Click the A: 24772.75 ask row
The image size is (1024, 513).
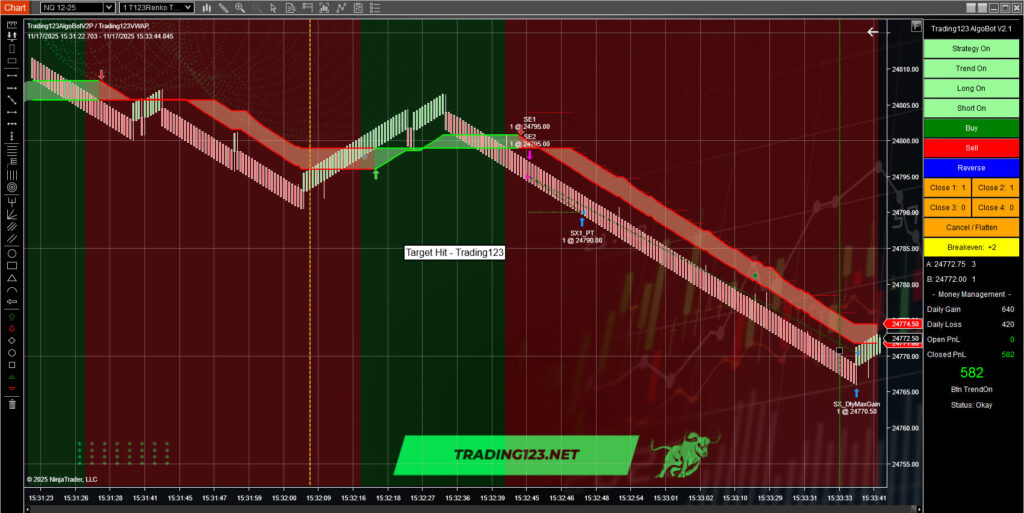pyautogui.click(x=951, y=264)
